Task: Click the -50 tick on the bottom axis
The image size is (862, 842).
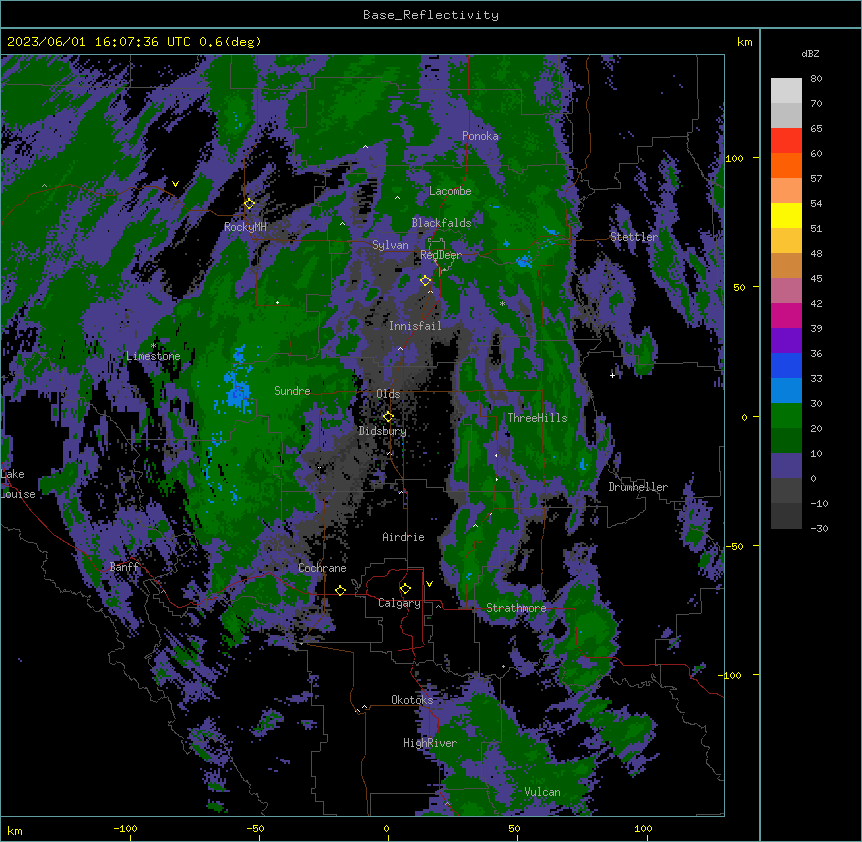Action: 255,828
